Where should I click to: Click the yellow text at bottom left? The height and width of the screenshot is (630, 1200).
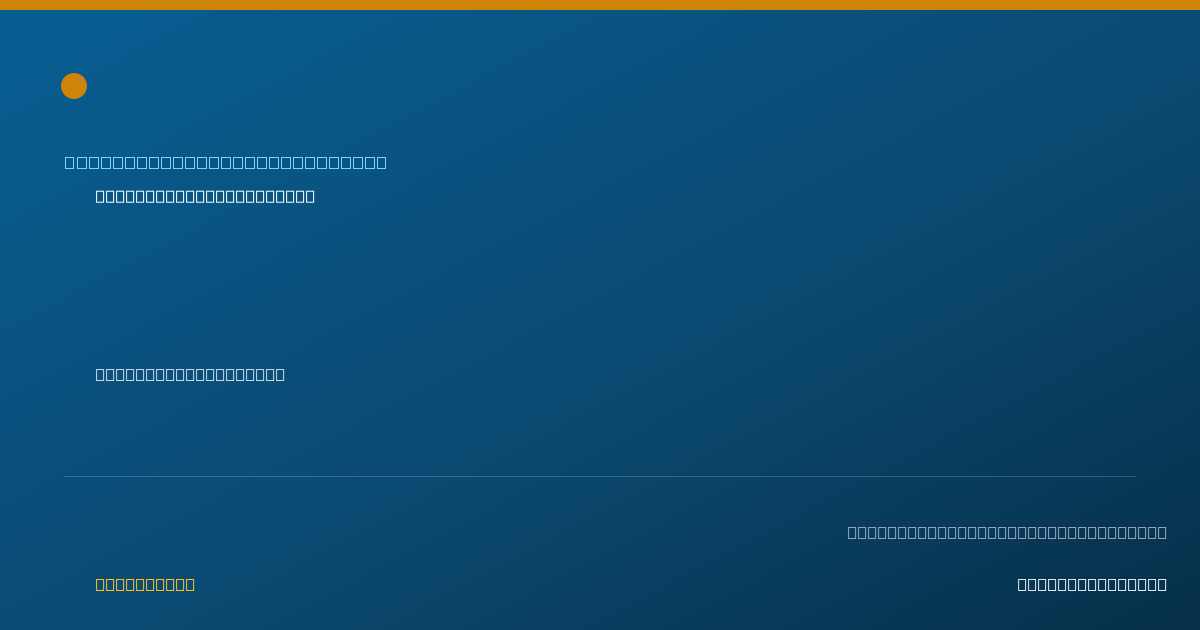click(x=145, y=584)
